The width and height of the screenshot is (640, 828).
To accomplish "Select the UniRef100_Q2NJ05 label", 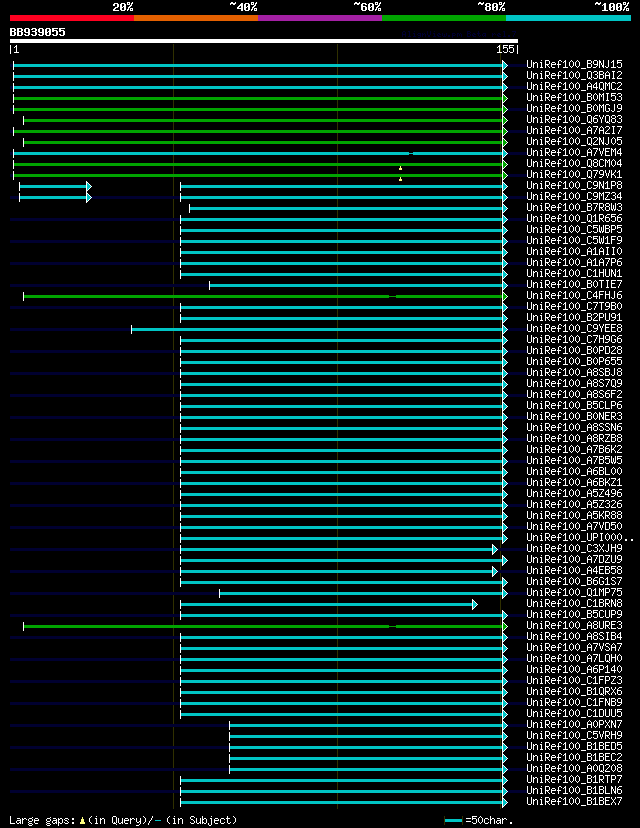I will [x=574, y=141].
